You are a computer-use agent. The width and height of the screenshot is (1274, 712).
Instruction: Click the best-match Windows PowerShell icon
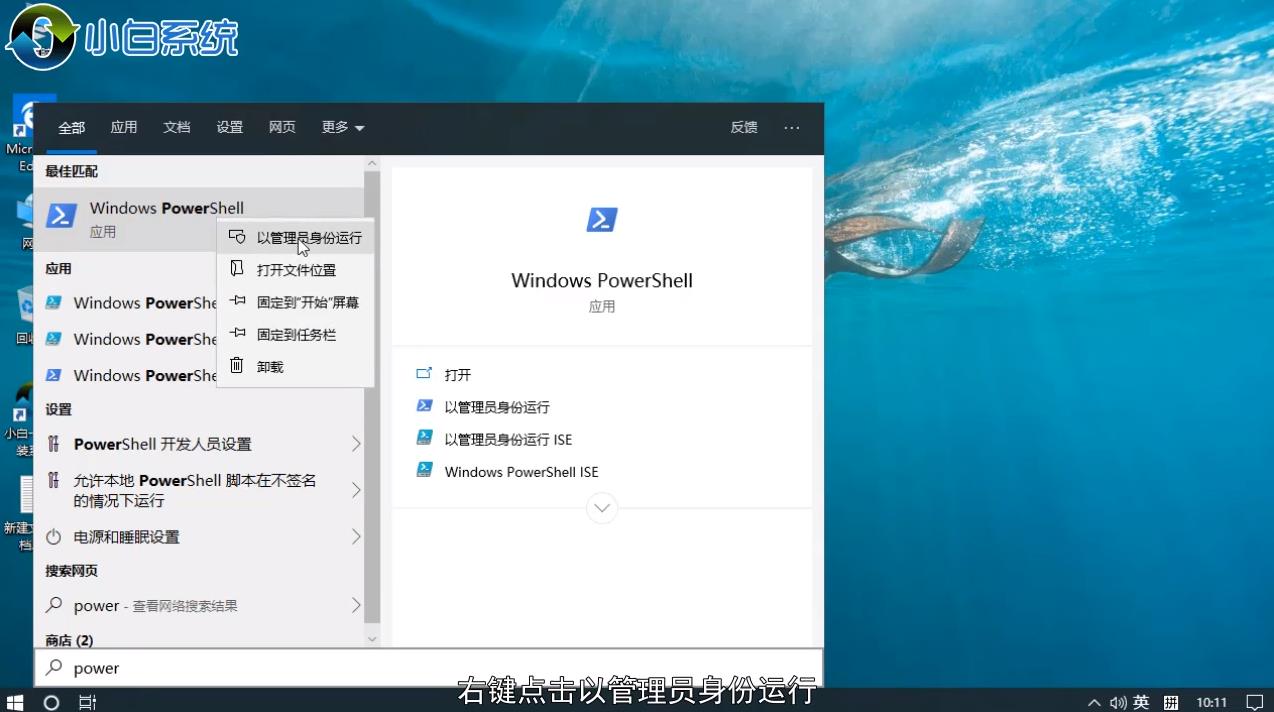62,216
